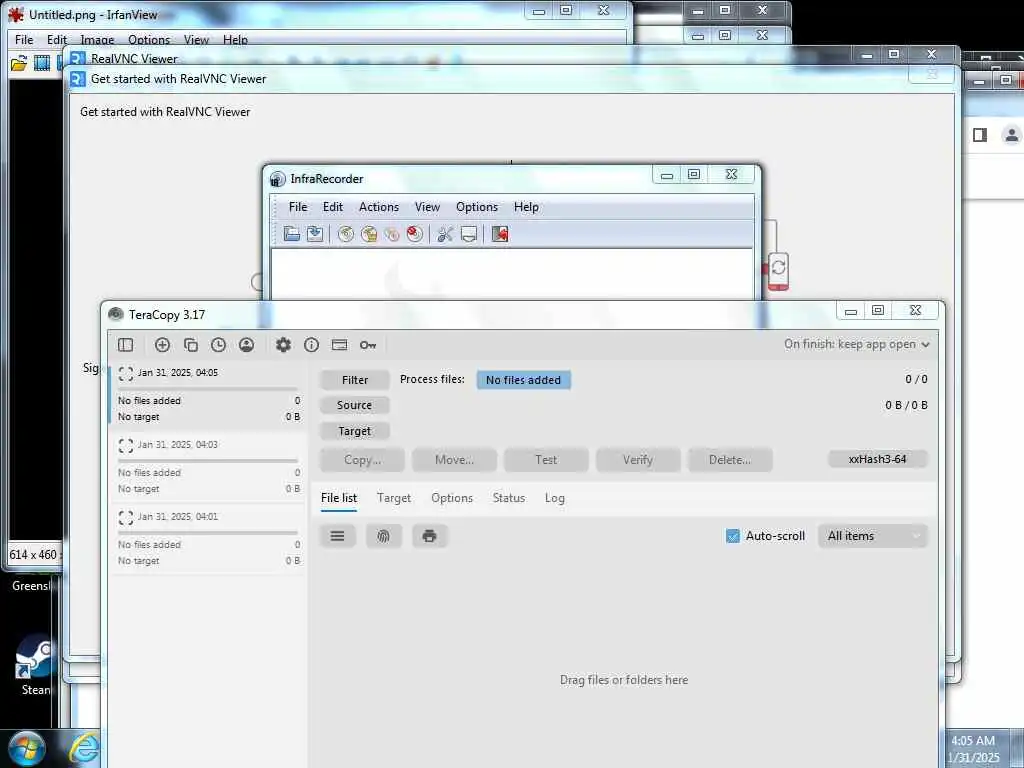Click the TeraCopy license key icon

pos(368,345)
